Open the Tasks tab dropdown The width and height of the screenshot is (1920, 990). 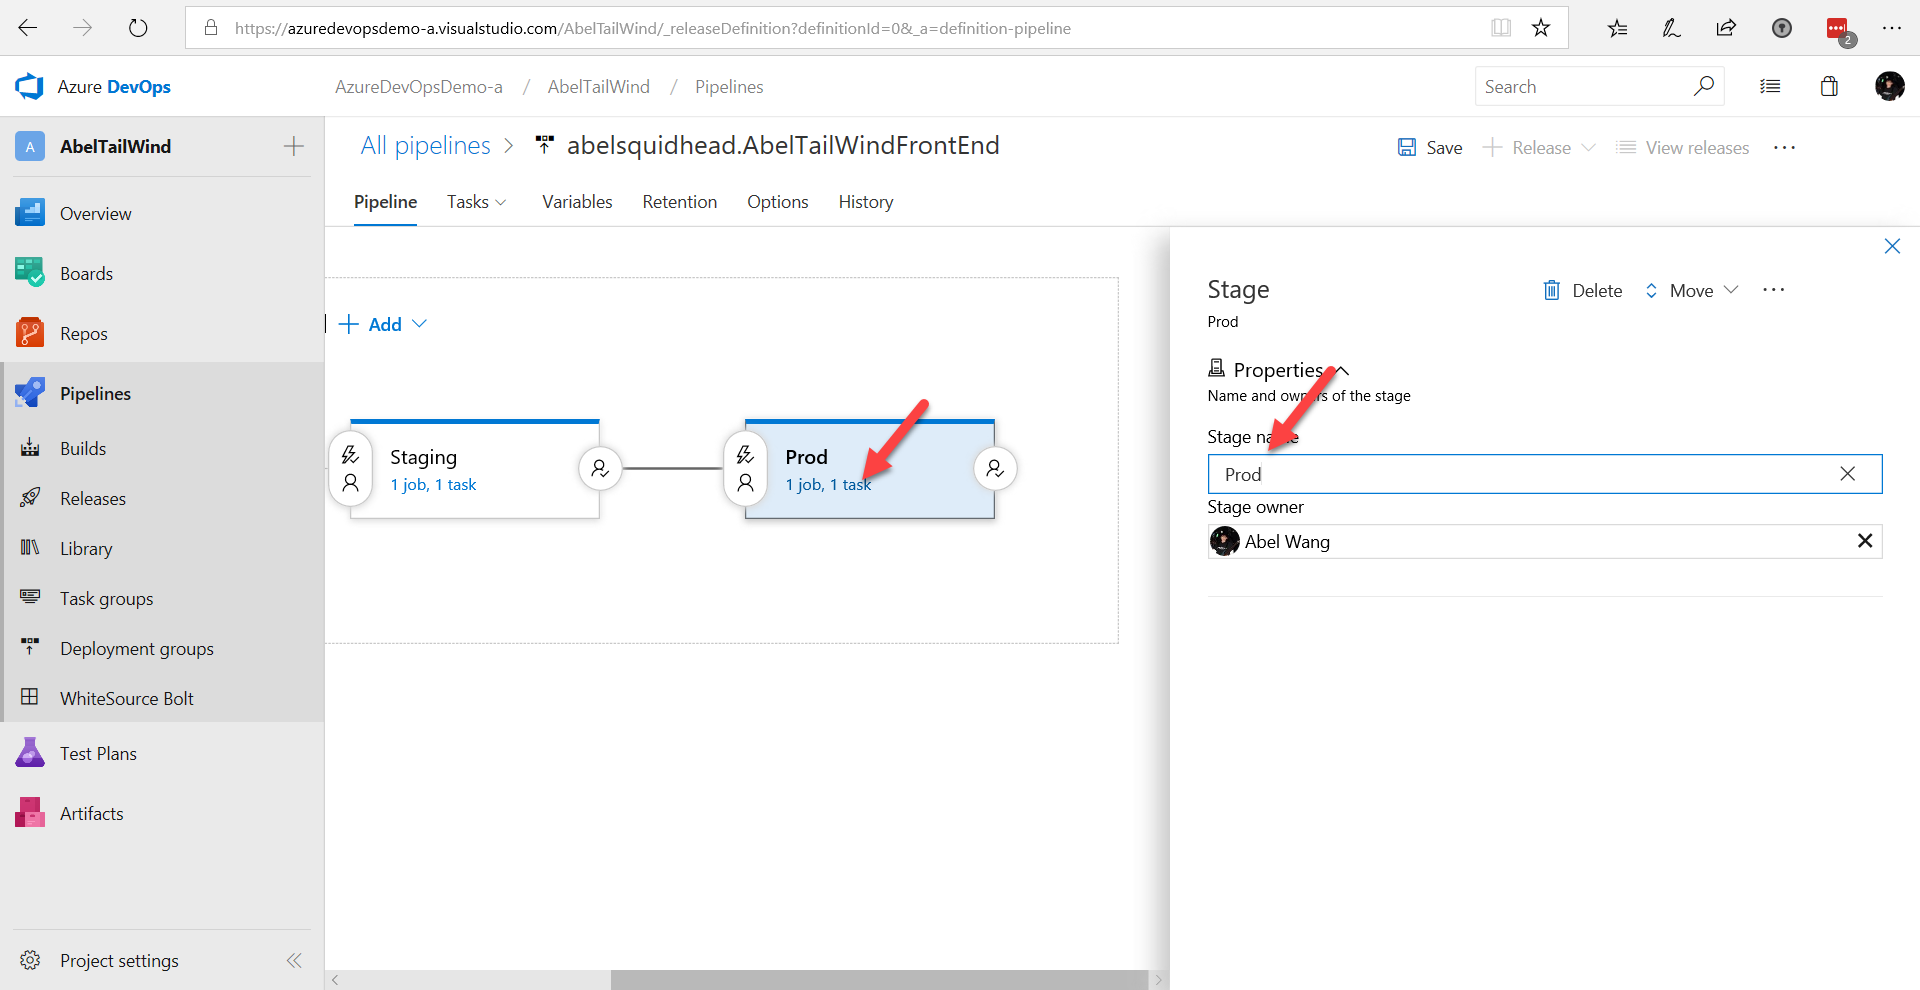point(477,202)
